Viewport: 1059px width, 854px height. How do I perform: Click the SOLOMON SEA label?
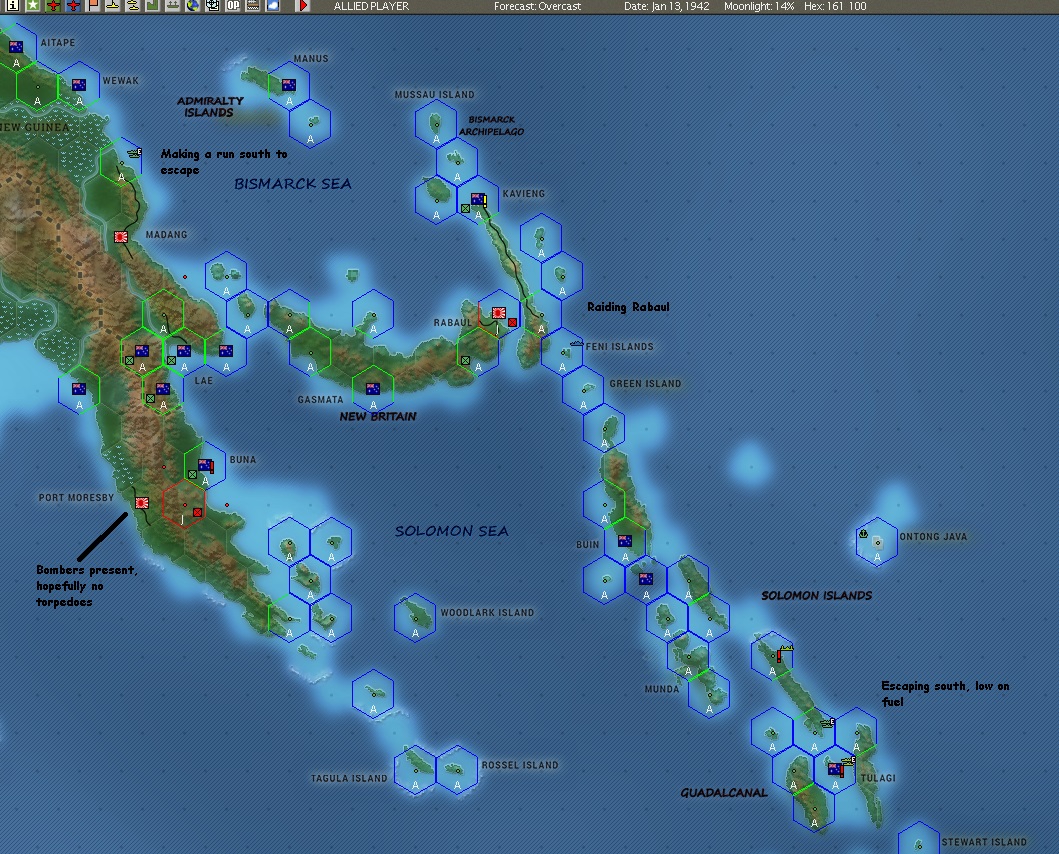pyautogui.click(x=452, y=531)
